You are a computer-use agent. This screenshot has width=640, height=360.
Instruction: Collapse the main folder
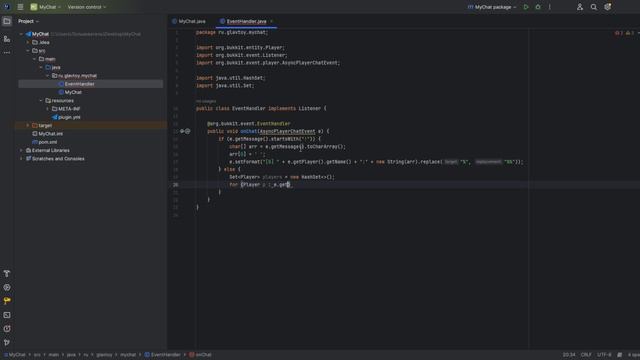click(x=34, y=59)
